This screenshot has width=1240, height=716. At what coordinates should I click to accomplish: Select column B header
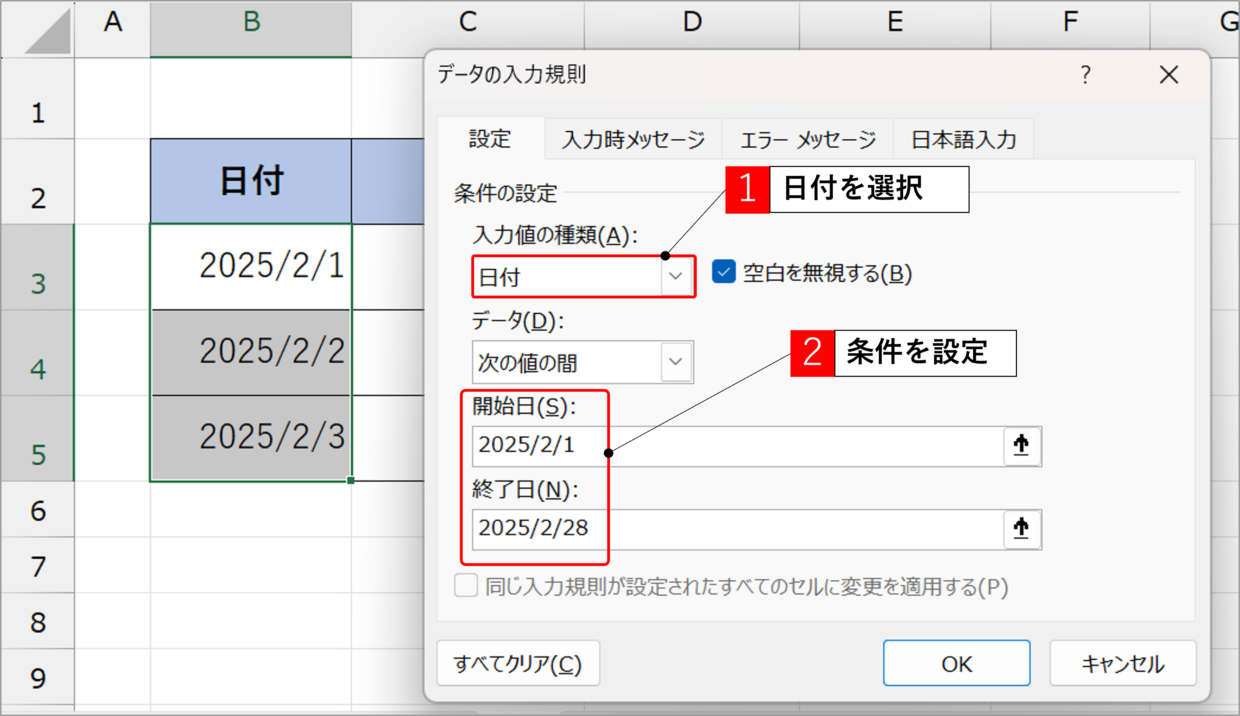[x=251, y=24]
